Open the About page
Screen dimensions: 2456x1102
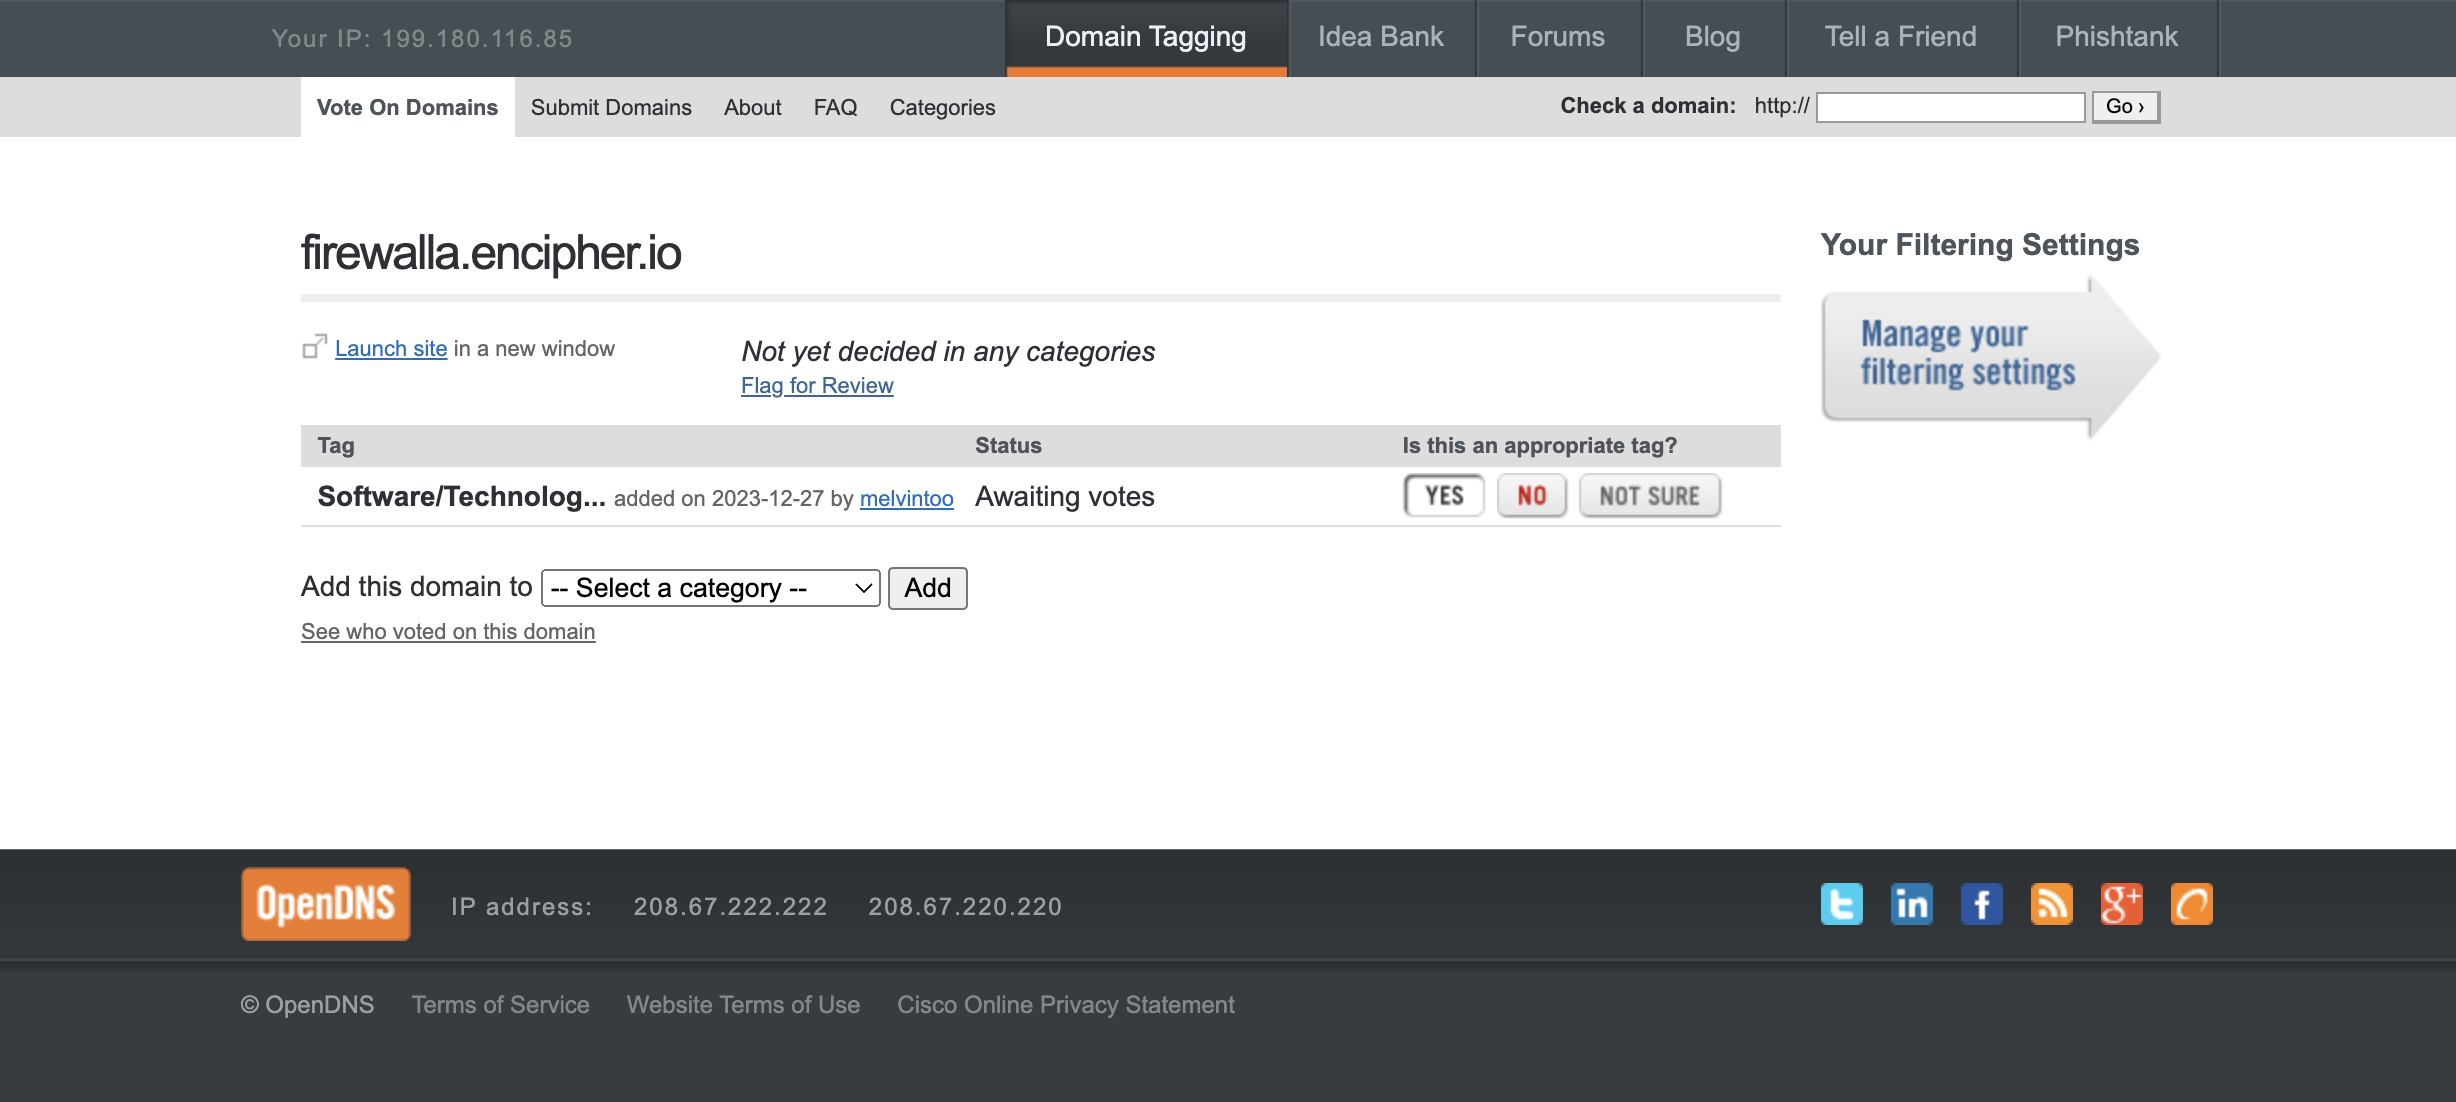coord(753,107)
